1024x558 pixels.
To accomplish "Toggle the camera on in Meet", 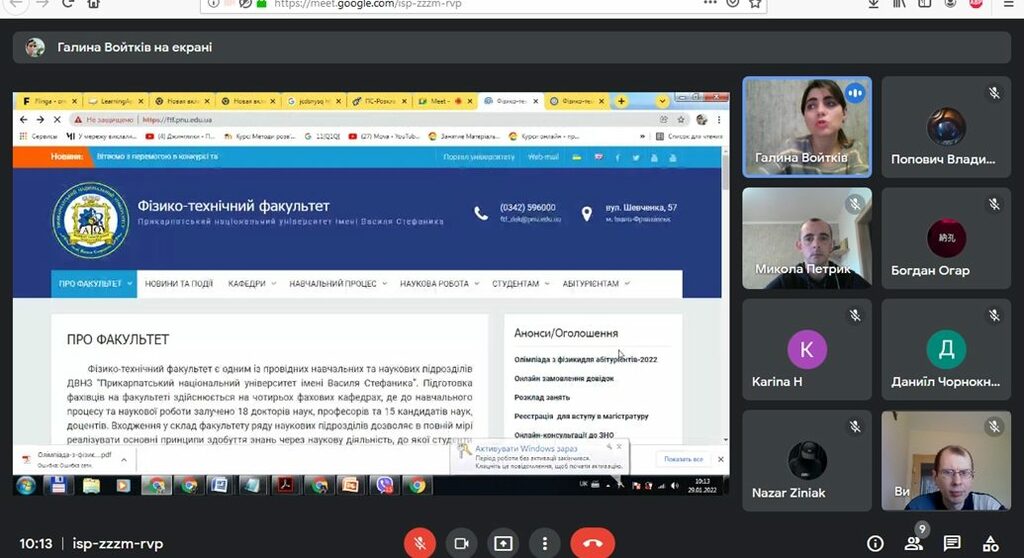I will 461,543.
